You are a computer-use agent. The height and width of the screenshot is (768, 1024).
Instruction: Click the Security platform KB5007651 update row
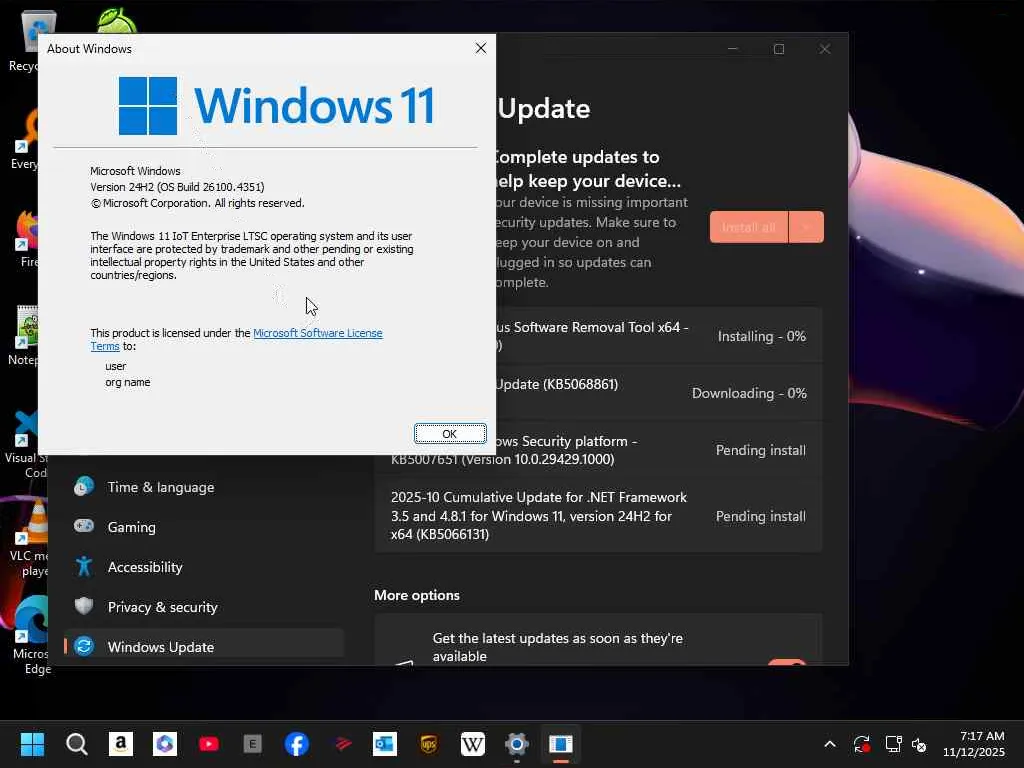[598, 451]
